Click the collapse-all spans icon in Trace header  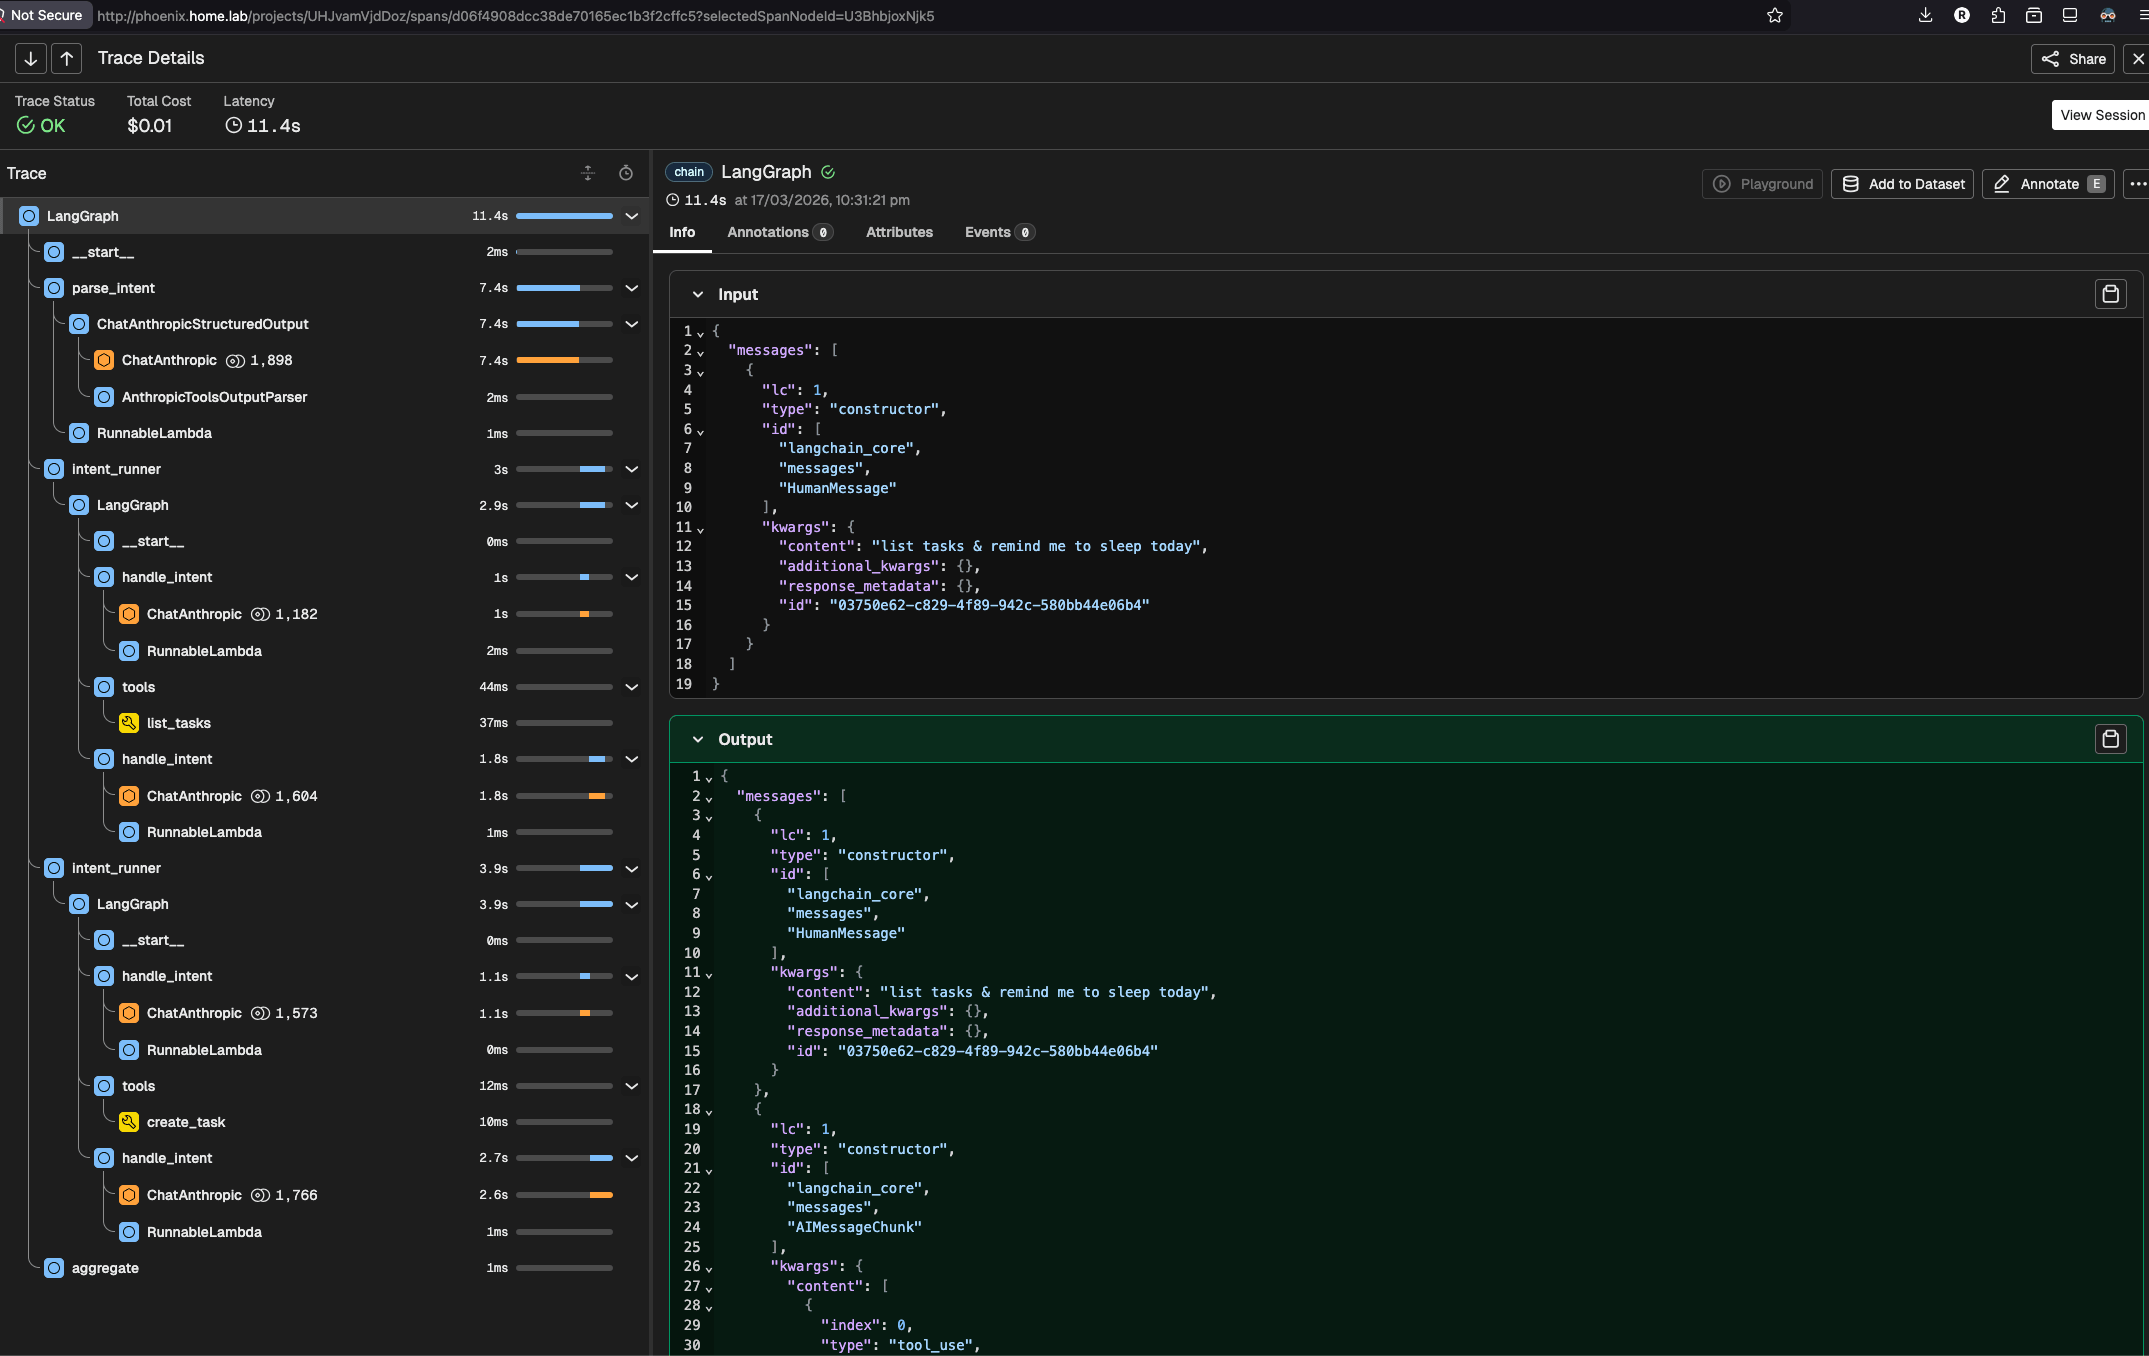point(588,174)
